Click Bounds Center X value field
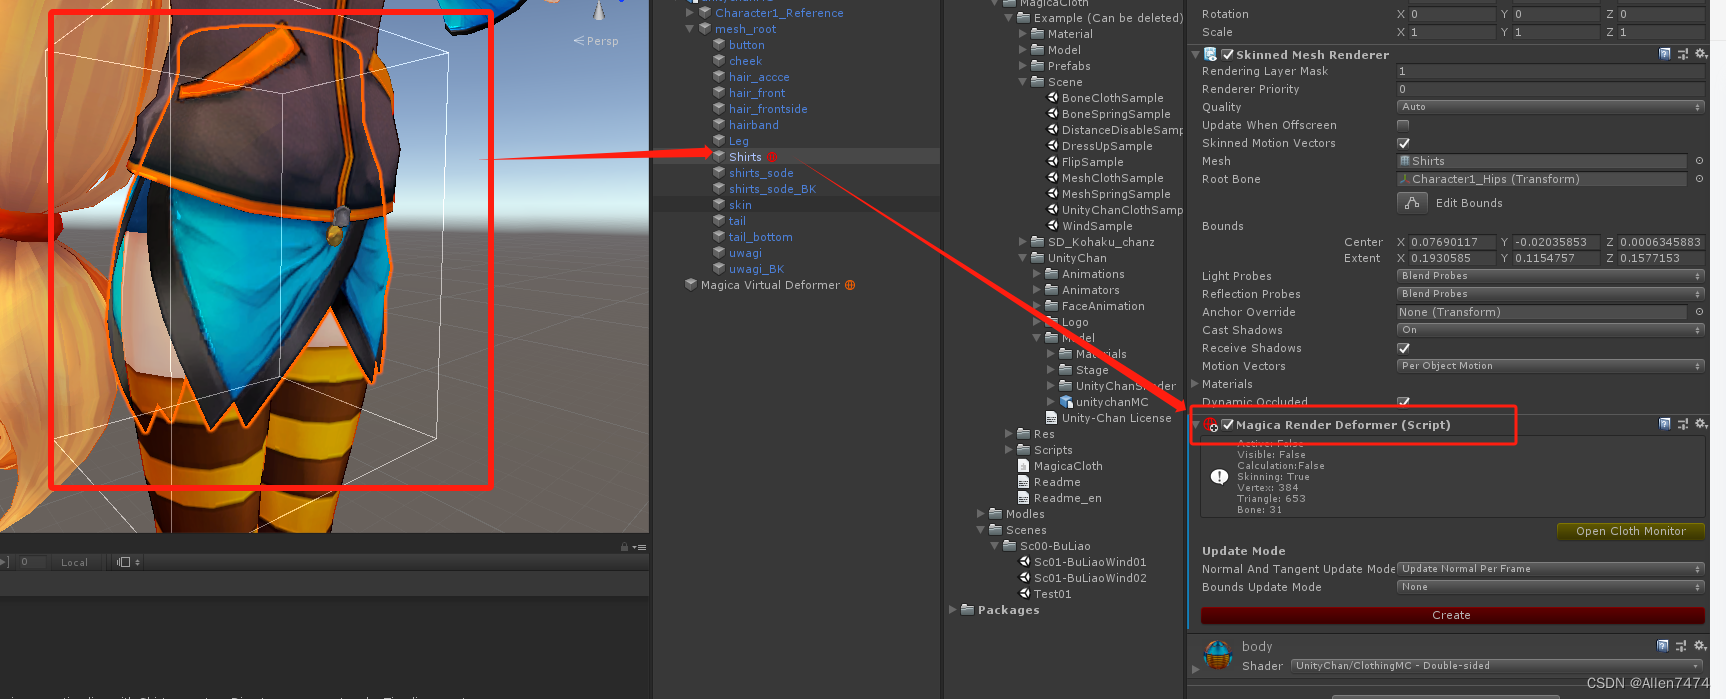This screenshot has height=699, width=1726. [1451, 242]
